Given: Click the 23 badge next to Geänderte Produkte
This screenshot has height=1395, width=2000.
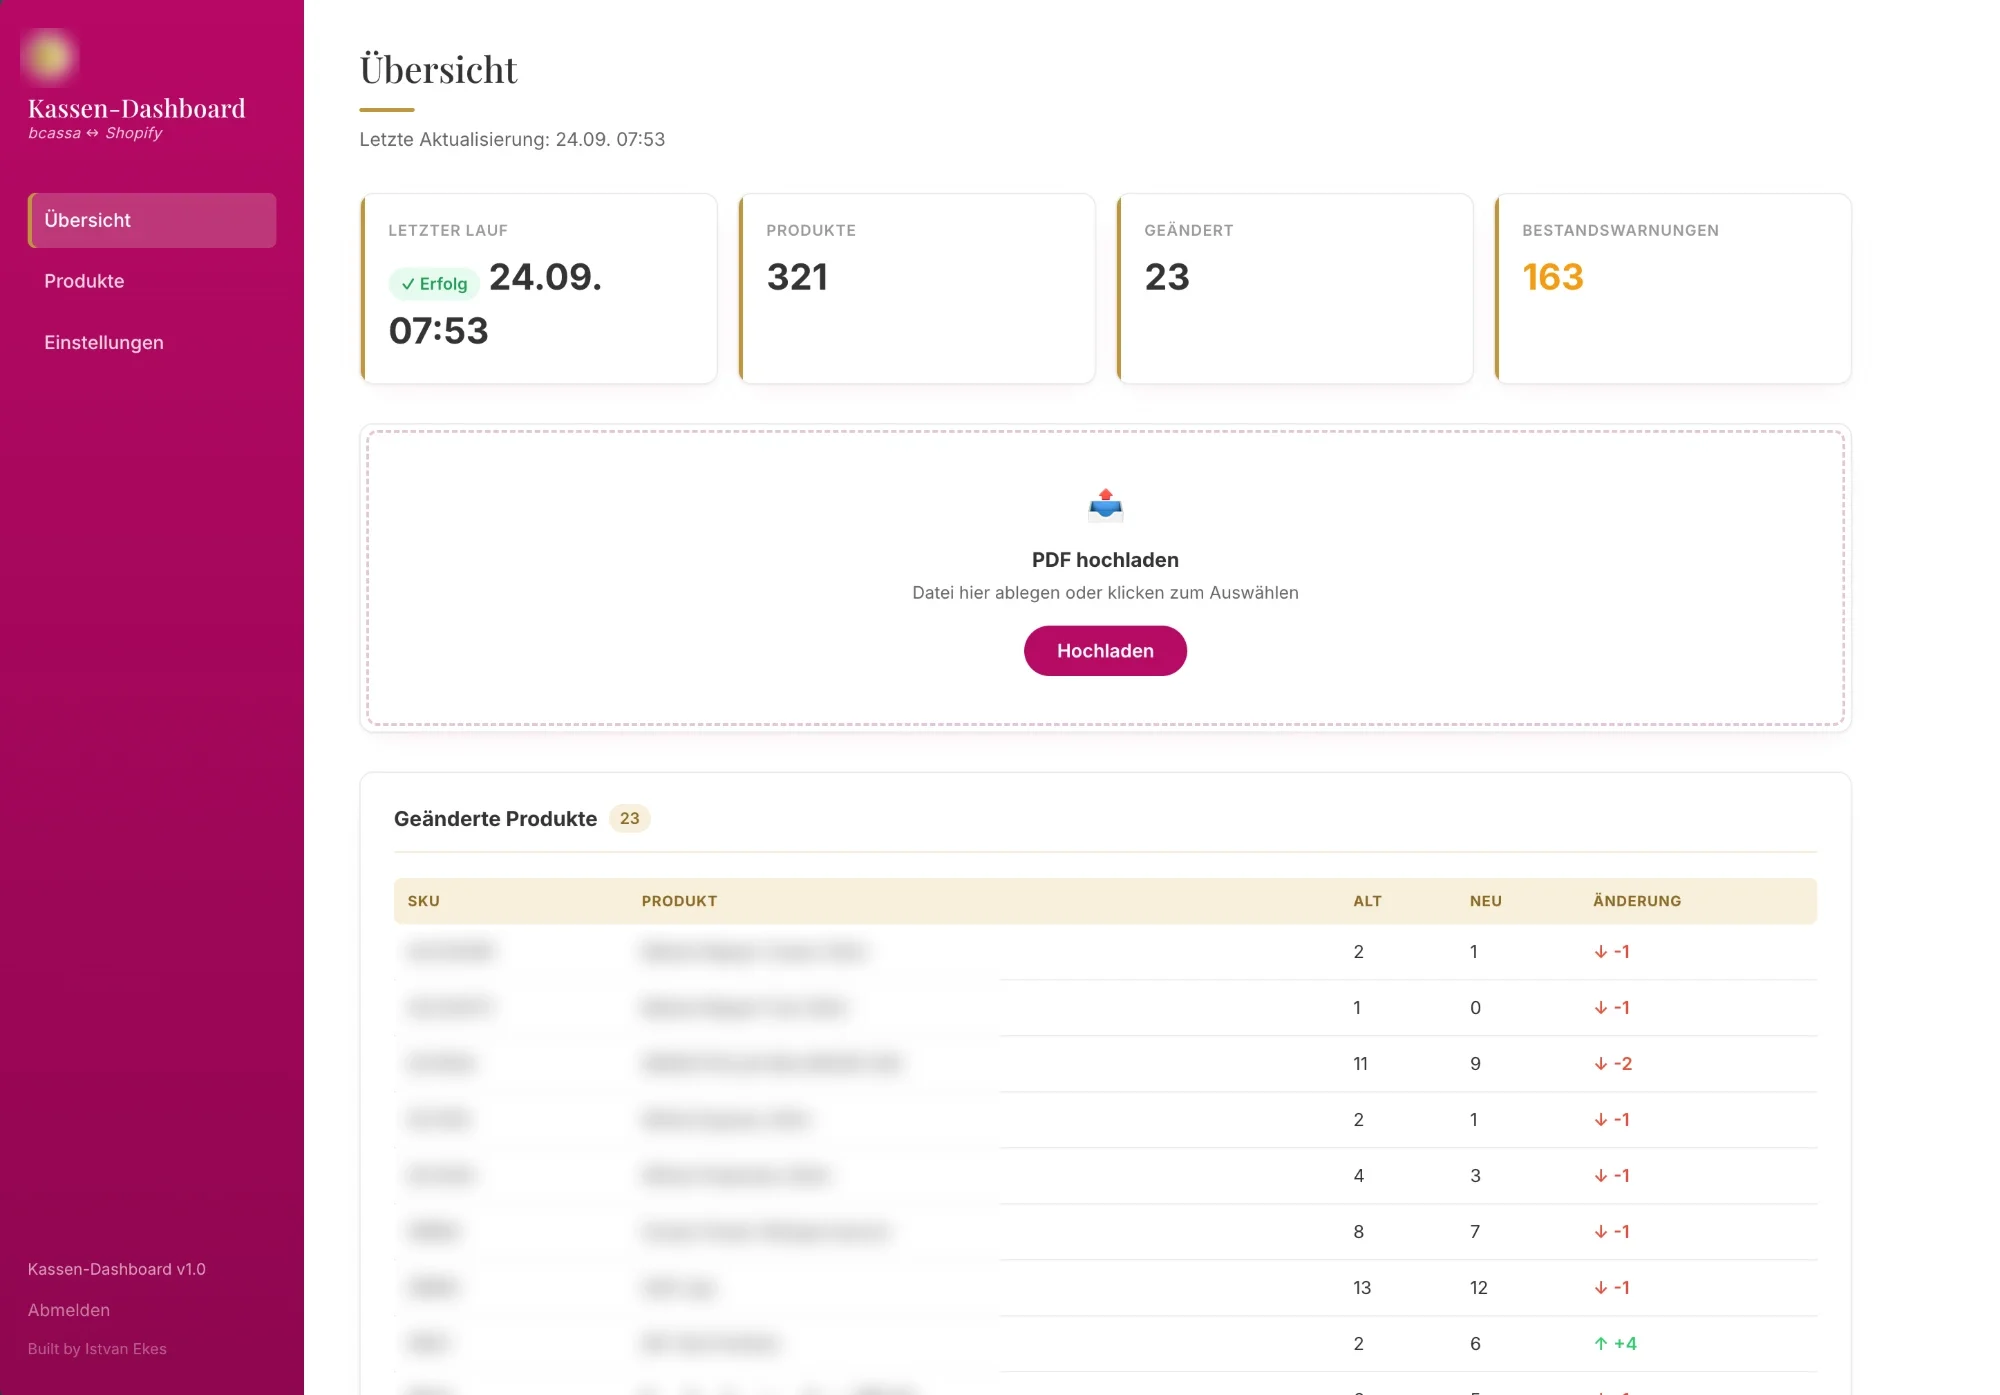Looking at the screenshot, I should click(629, 818).
